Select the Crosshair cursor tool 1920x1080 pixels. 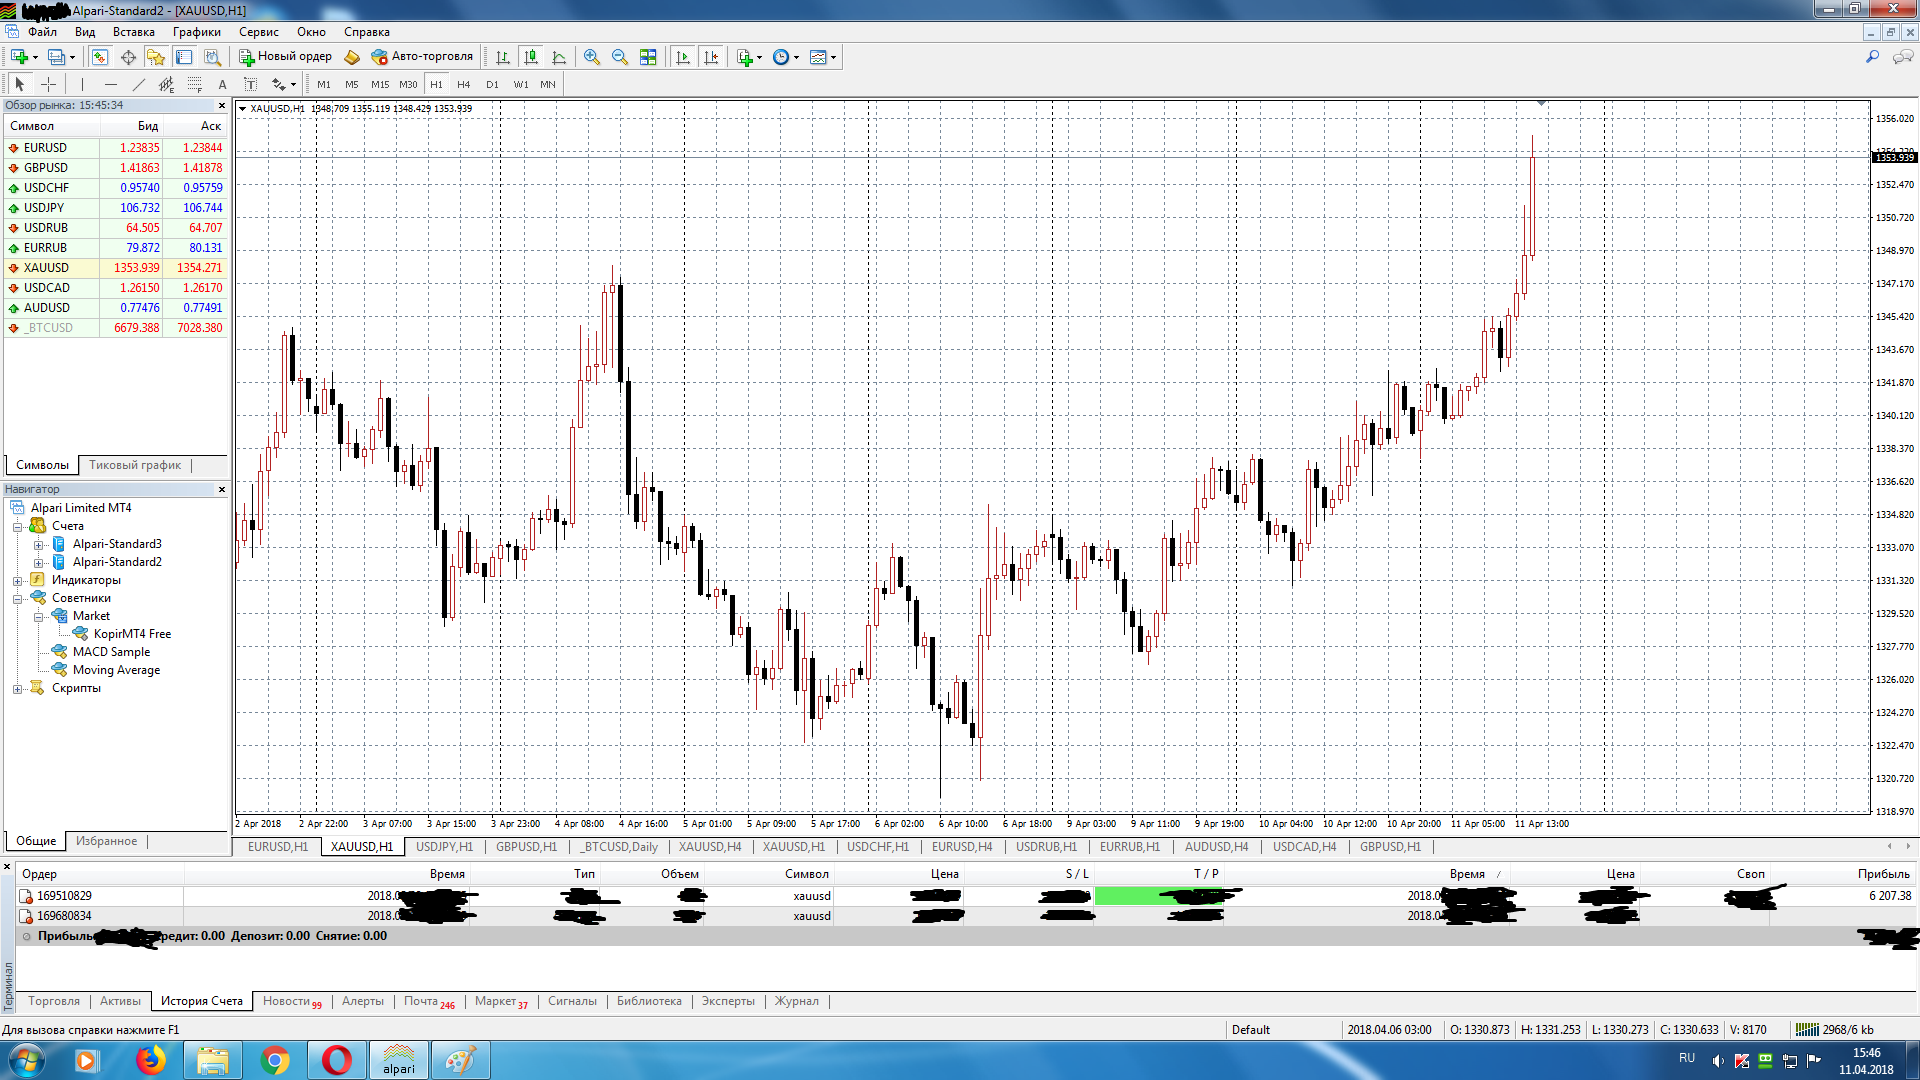point(48,85)
